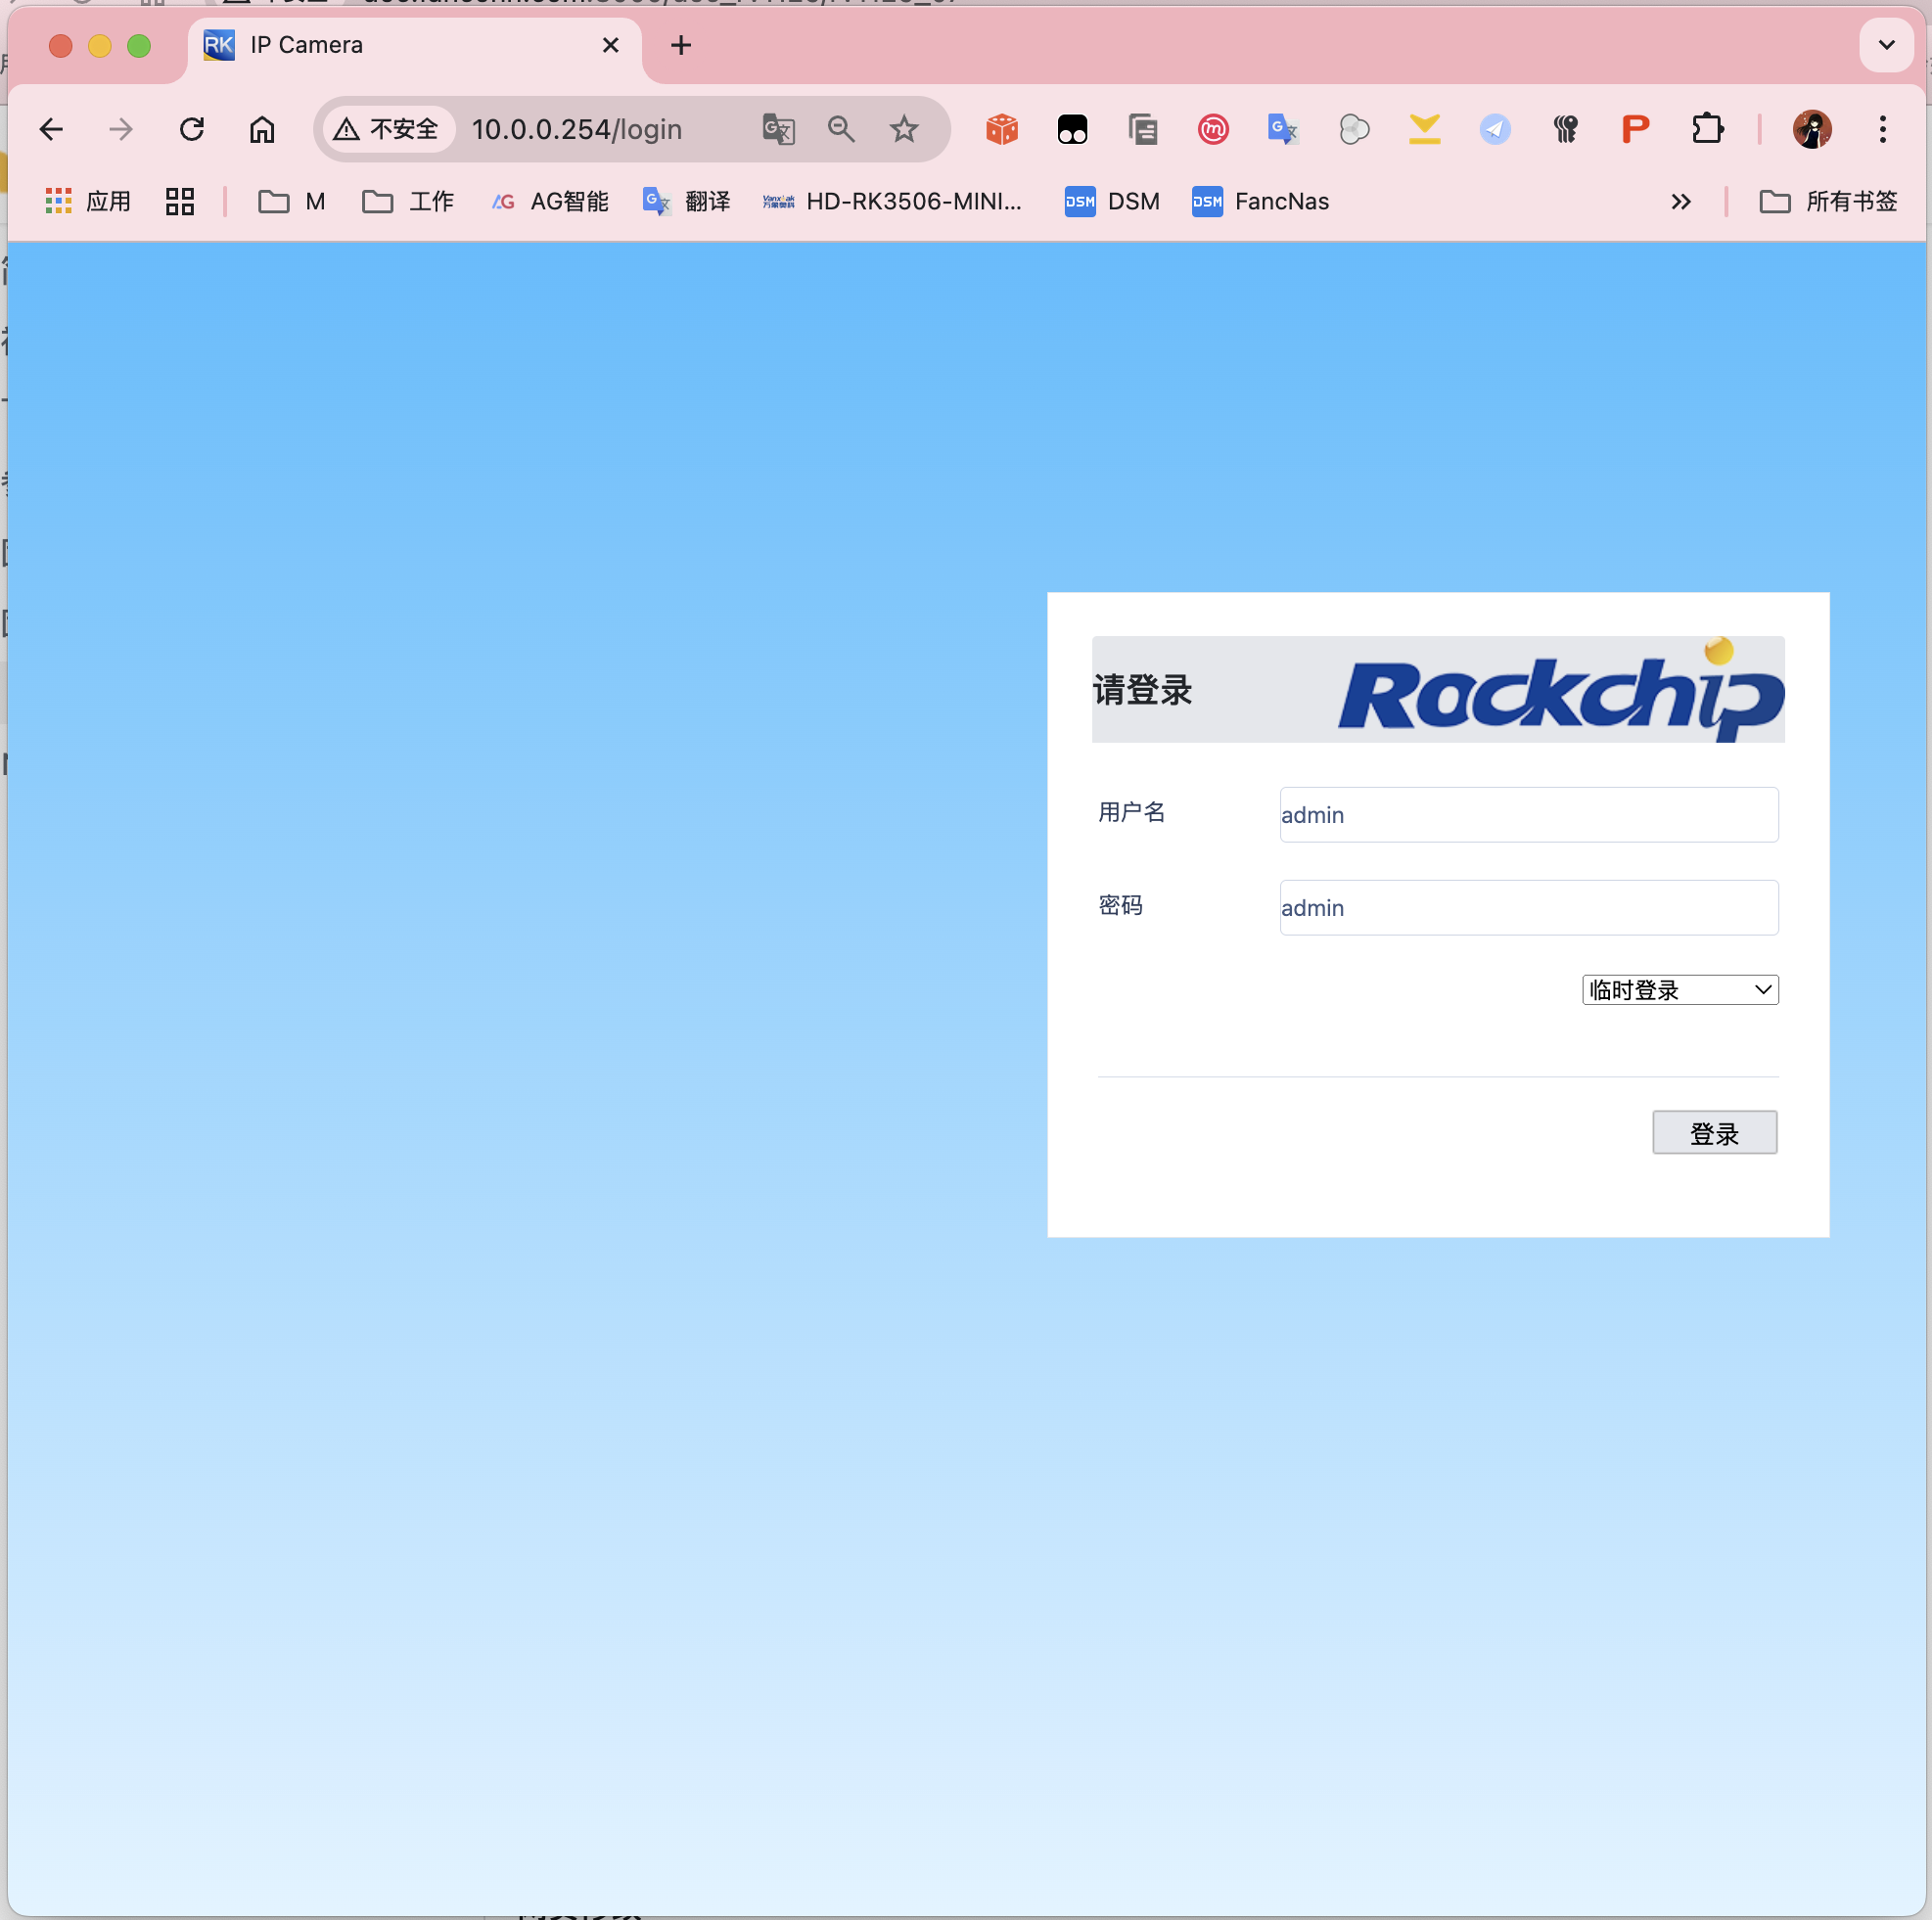The height and width of the screenshot is (1920, 1932).
Task: Open the HD-RK3506-MINI bookmark
Action: coord(892,201)
